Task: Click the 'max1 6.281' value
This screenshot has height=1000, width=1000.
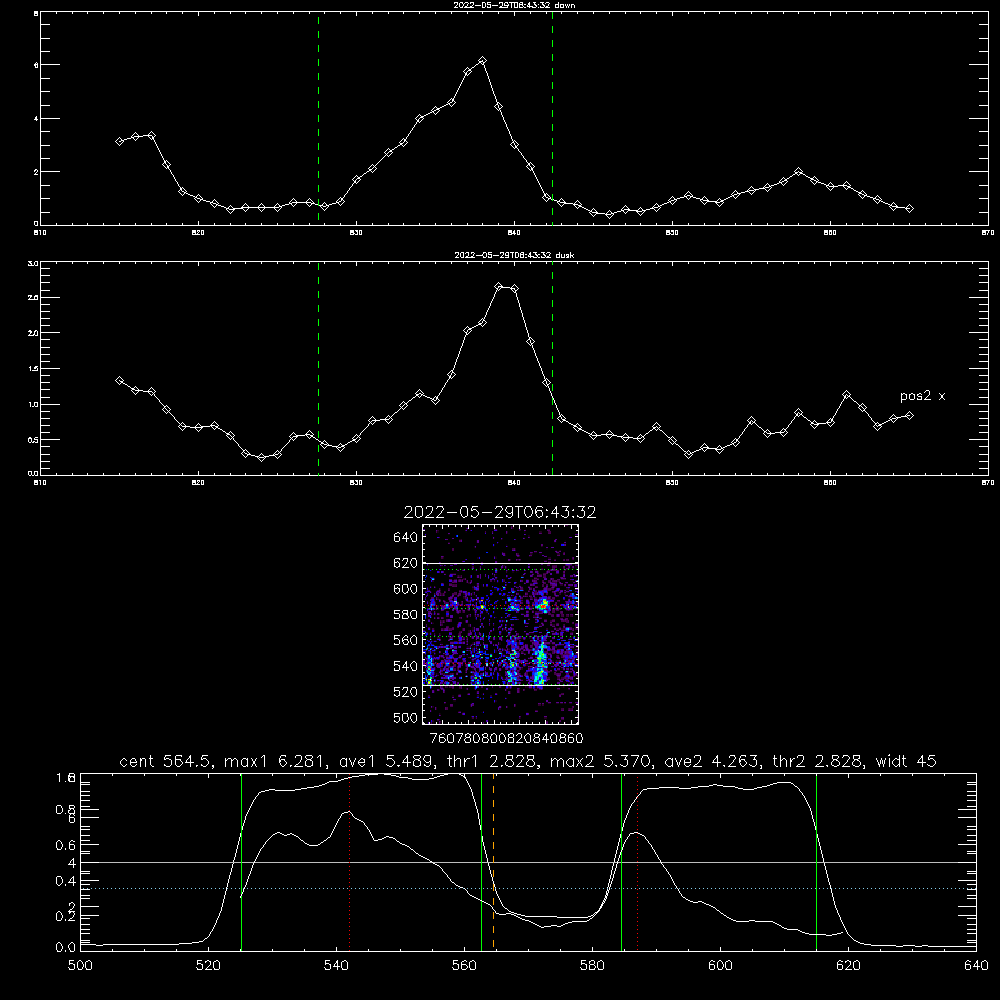Action: coord(274,761)
